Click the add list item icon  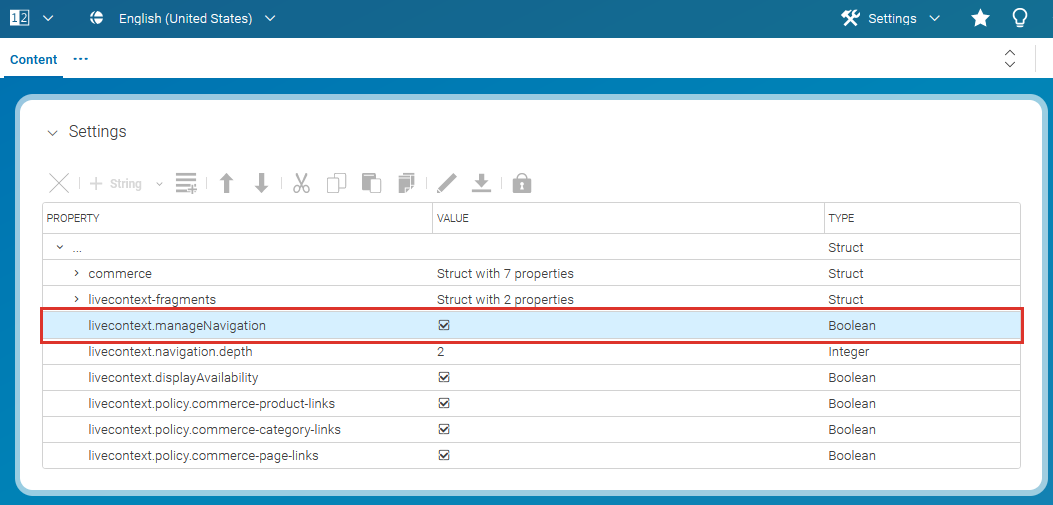[x=186, y=183]
